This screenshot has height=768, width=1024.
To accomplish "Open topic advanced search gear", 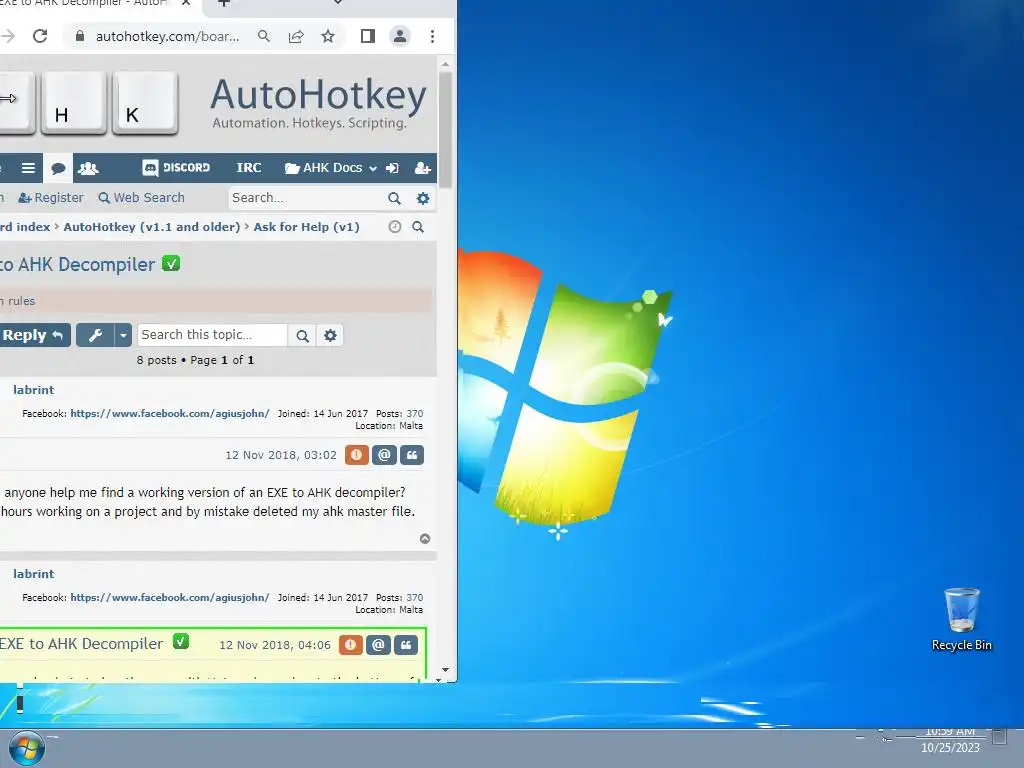I will tap(330, 336).
